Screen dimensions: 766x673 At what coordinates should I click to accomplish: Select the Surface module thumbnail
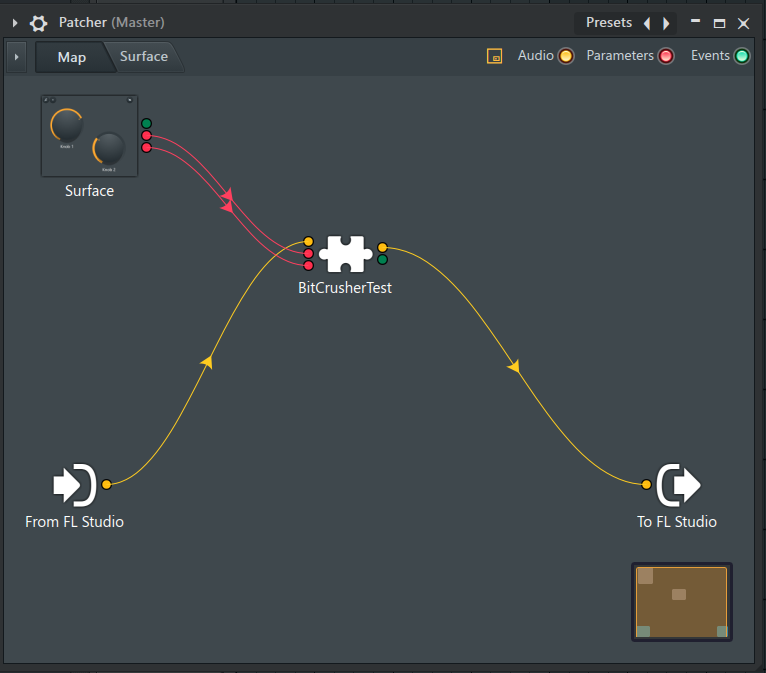coord(89,136)
